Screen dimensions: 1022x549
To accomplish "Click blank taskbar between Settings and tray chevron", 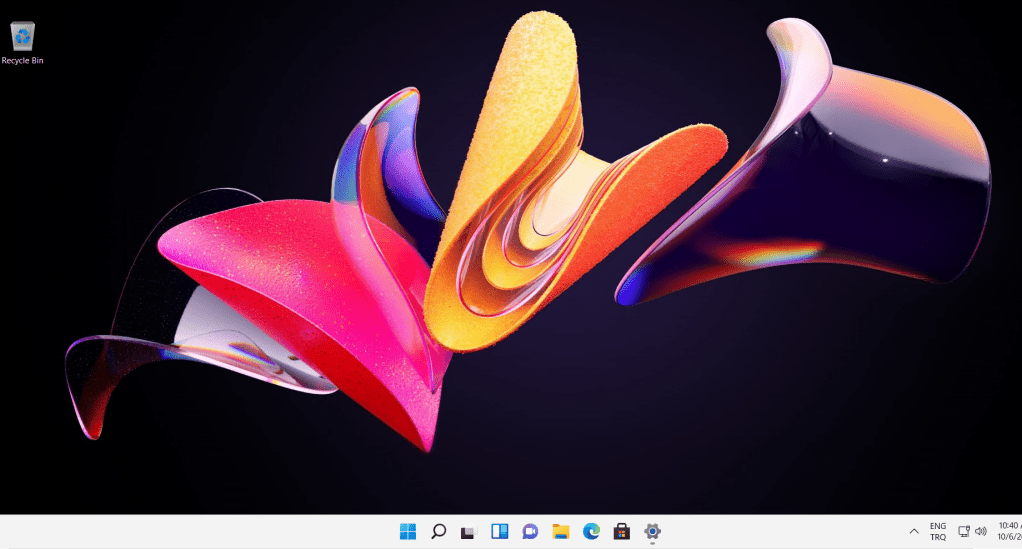I will [780, 532].
